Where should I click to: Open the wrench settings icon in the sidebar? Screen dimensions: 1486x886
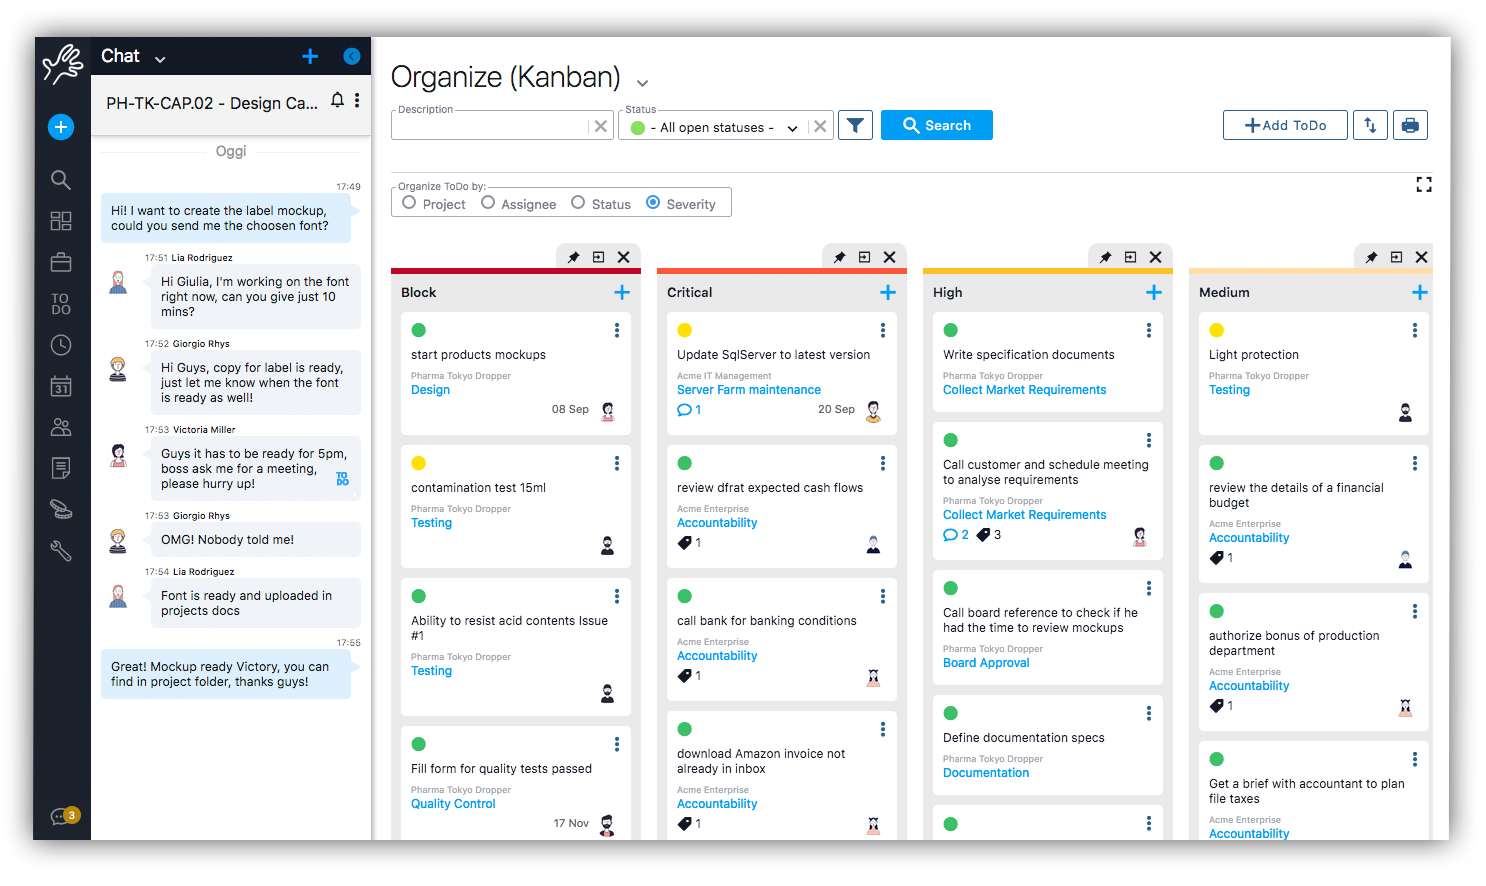[x=61, y=550]
